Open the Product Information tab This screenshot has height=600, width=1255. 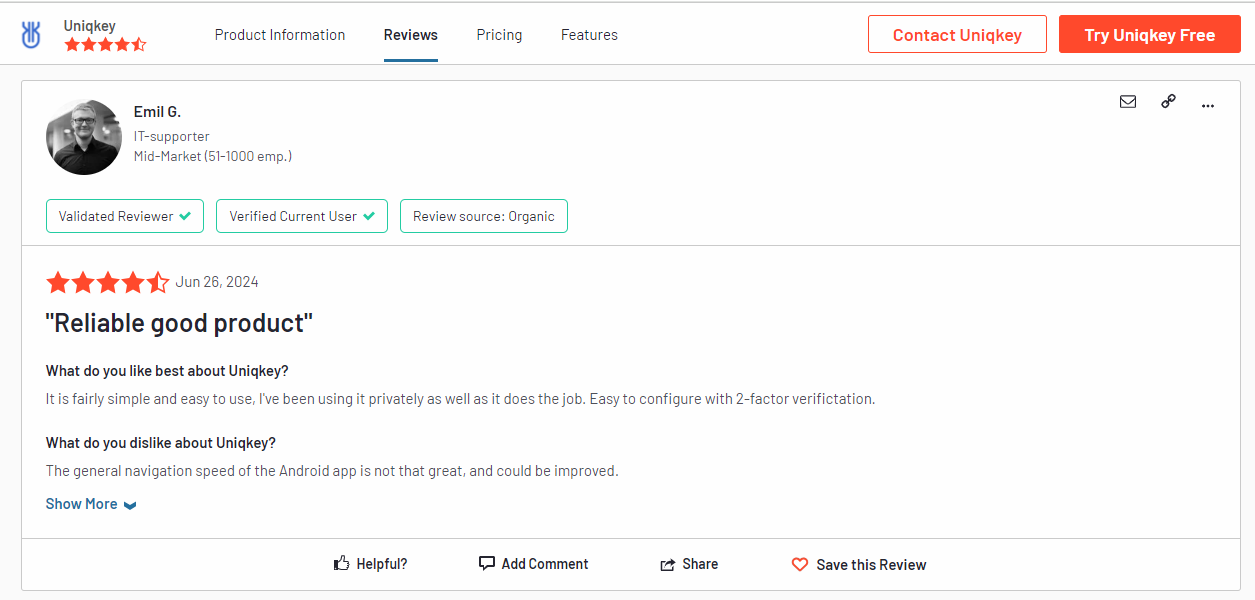click(x=279, y=34)
